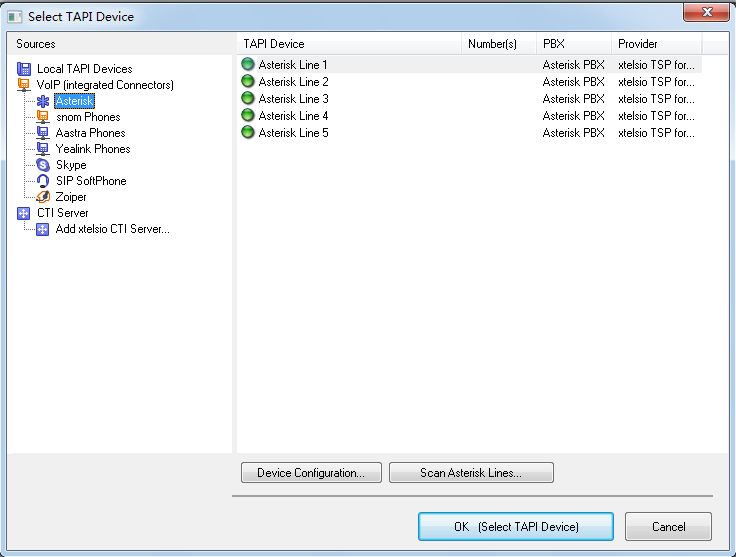Click xtelsio TSP provider cell of Line 2
Image resolution: width=736 pixels, height=557 pixels.
656,82
